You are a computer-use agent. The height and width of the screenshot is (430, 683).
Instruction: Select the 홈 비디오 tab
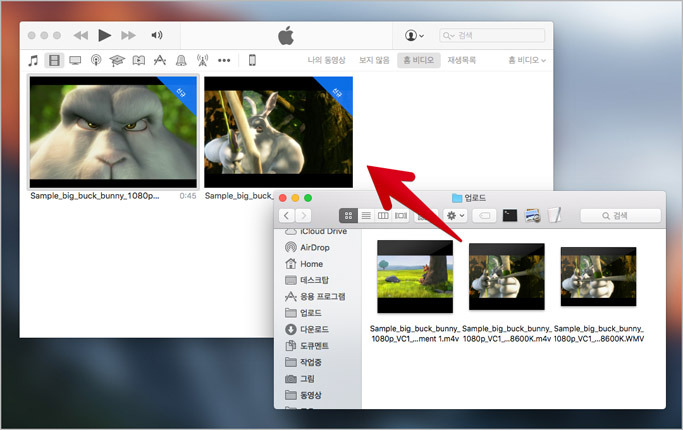click(419, 60)
